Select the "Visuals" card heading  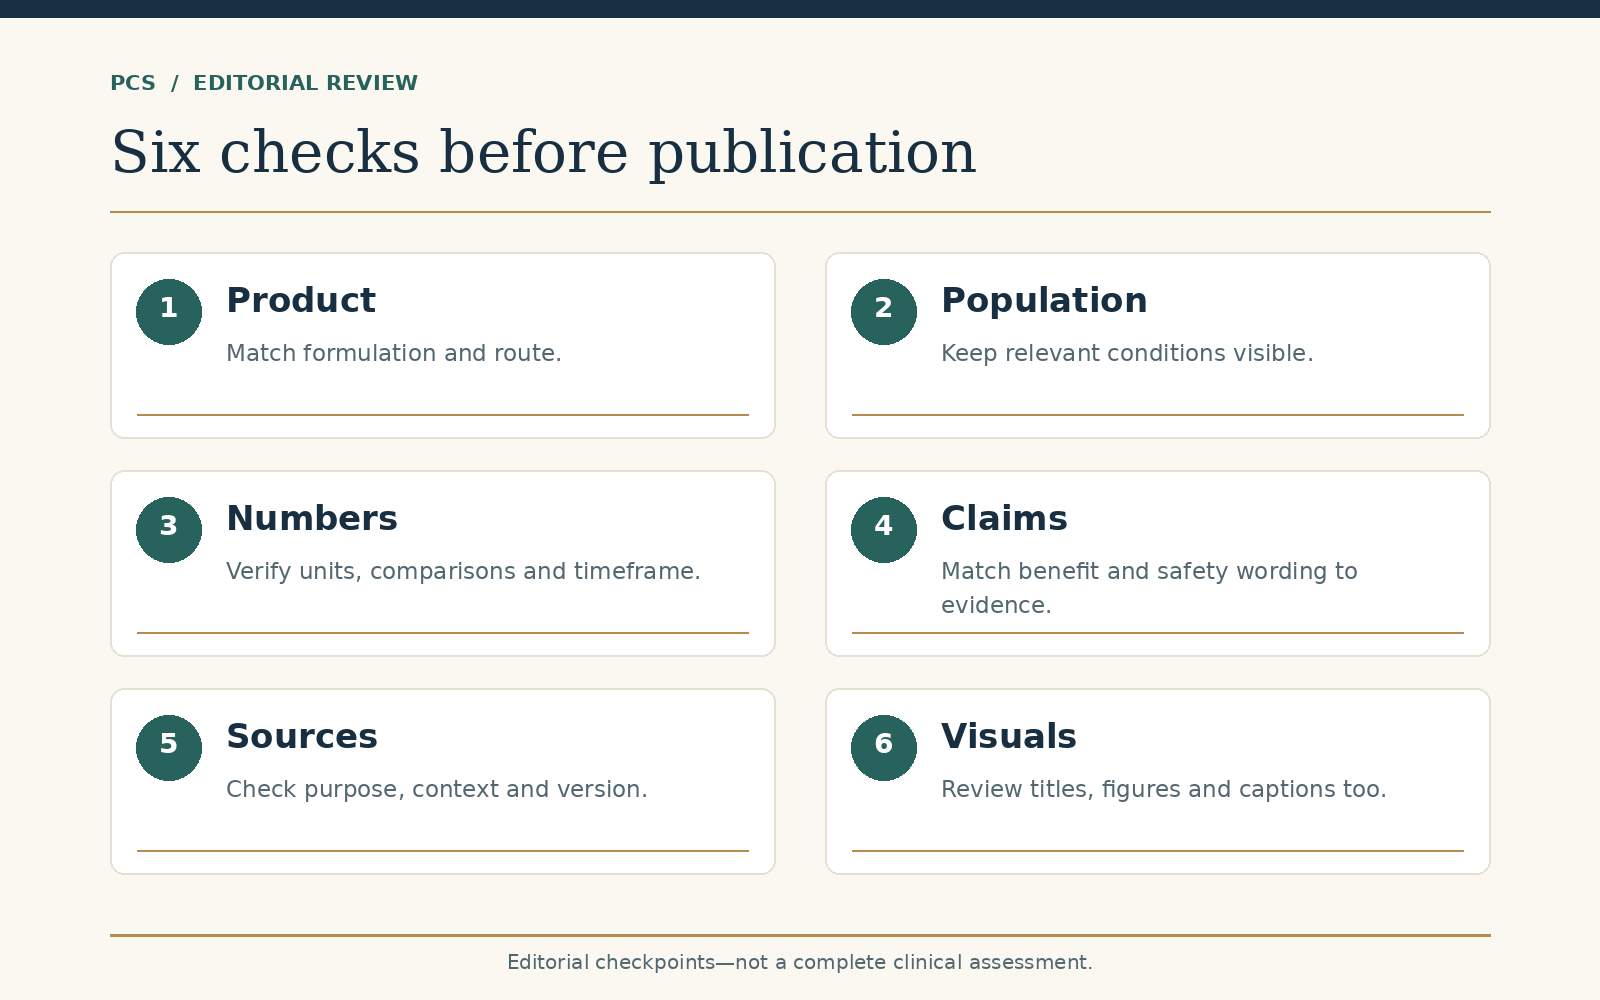[x=1009, y=737]
